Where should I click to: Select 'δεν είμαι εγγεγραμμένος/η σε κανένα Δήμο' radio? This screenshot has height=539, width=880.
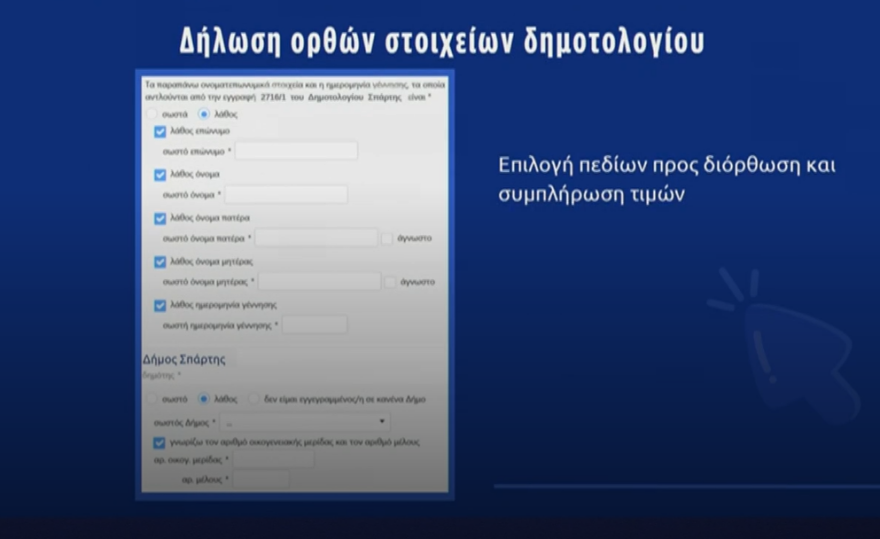[x=255, y=398]
